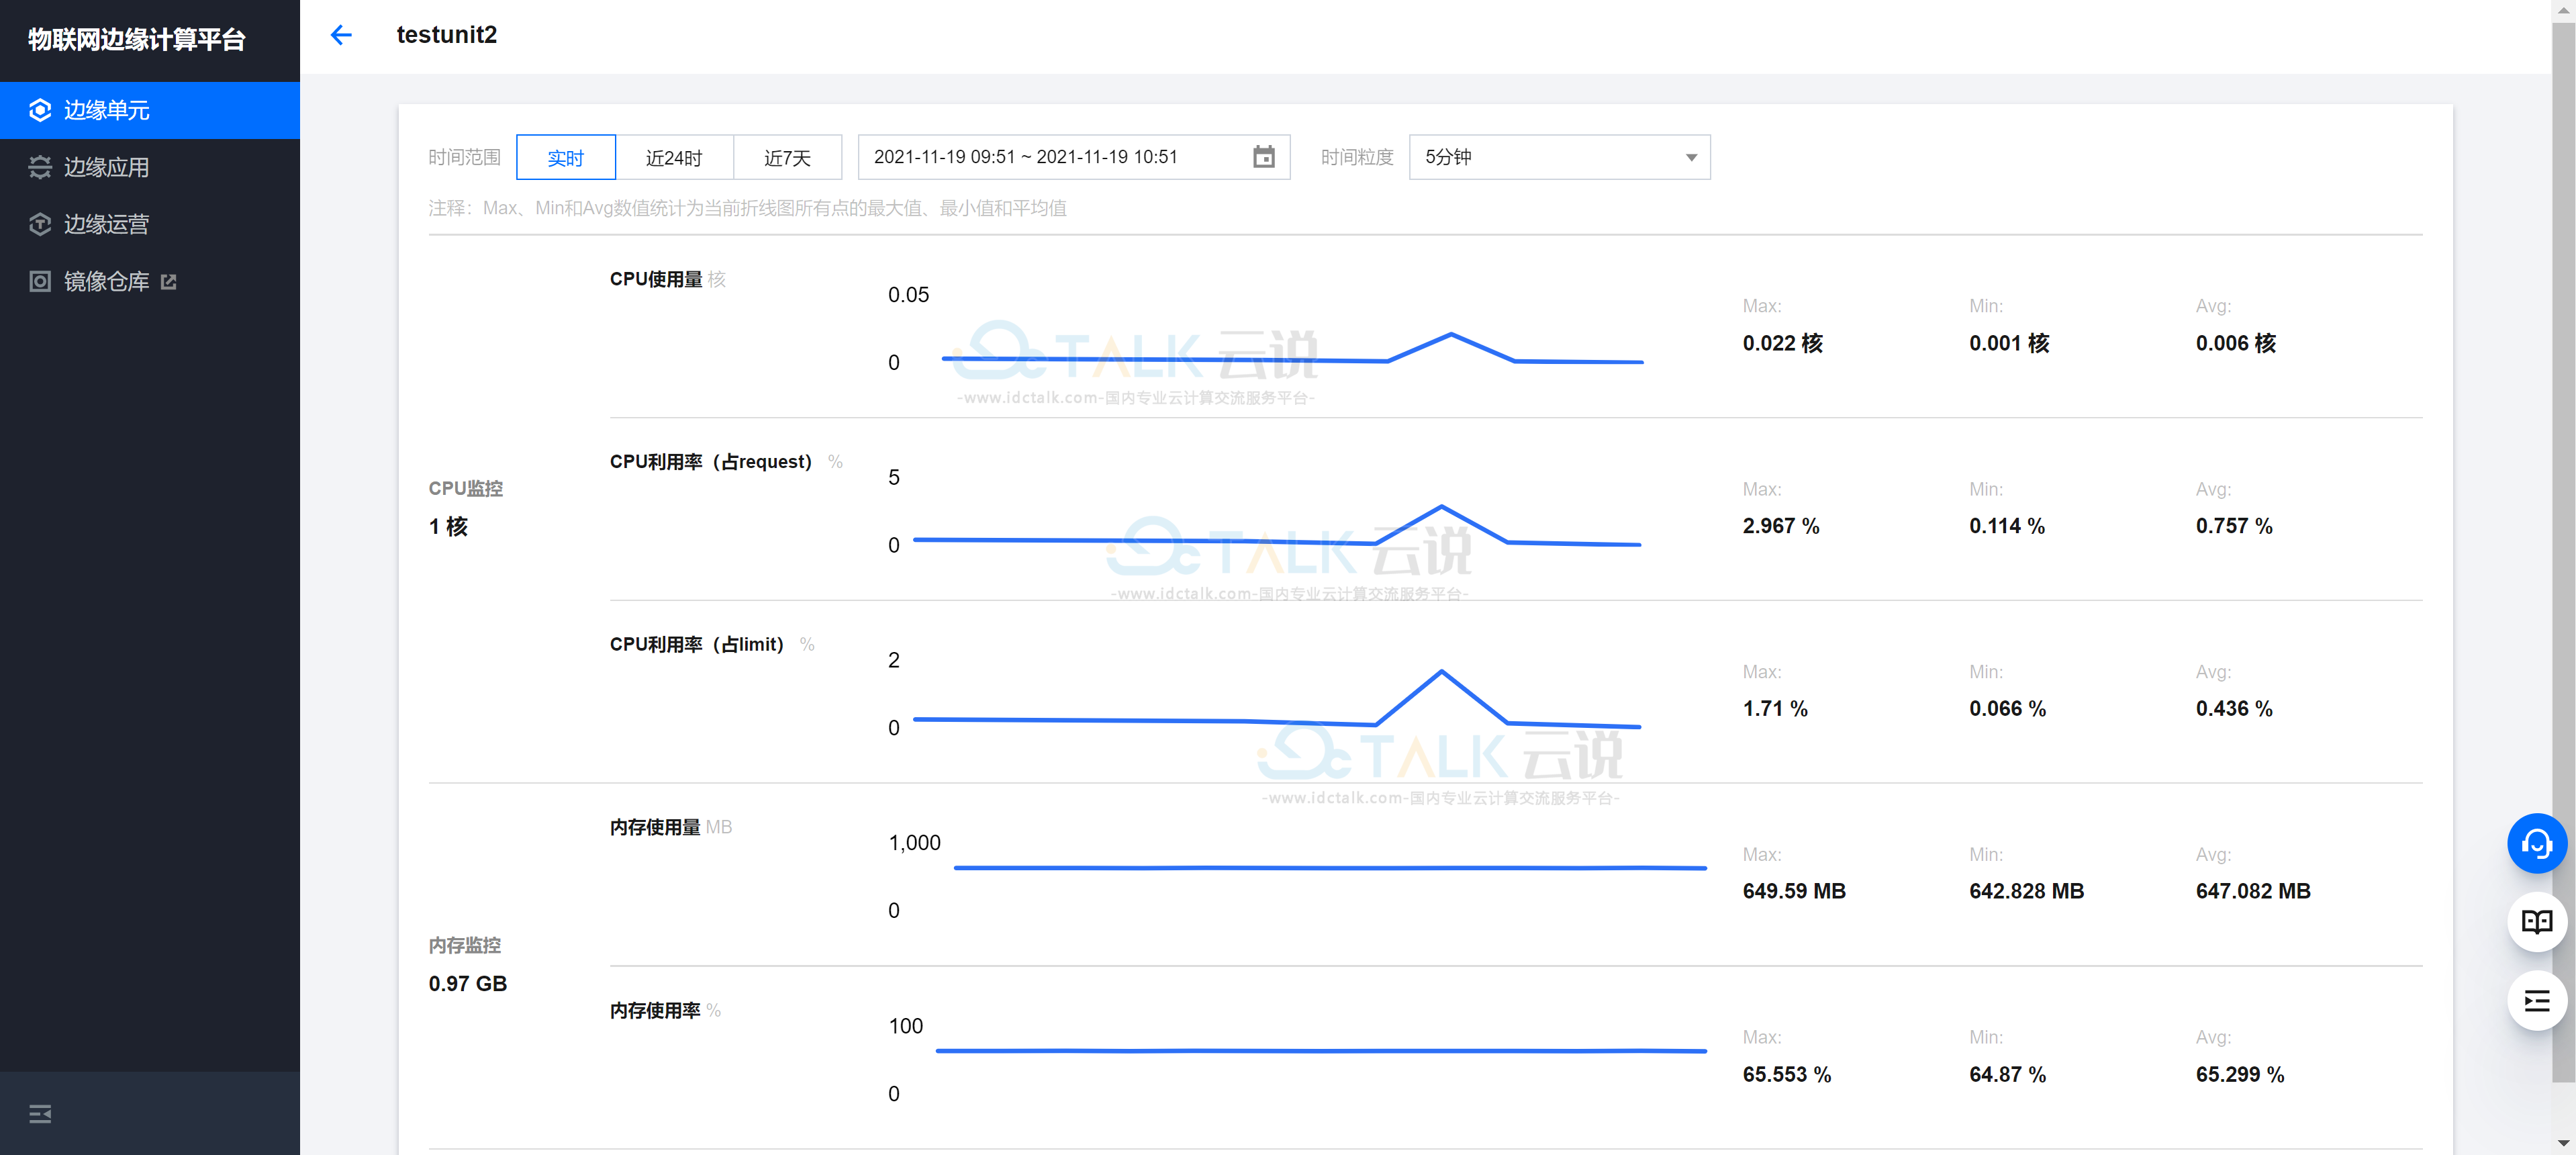Expand the 5分钟 time granularity dropdown
The height and width of the screenshot is (1155, 2576).
point(1560,157)
